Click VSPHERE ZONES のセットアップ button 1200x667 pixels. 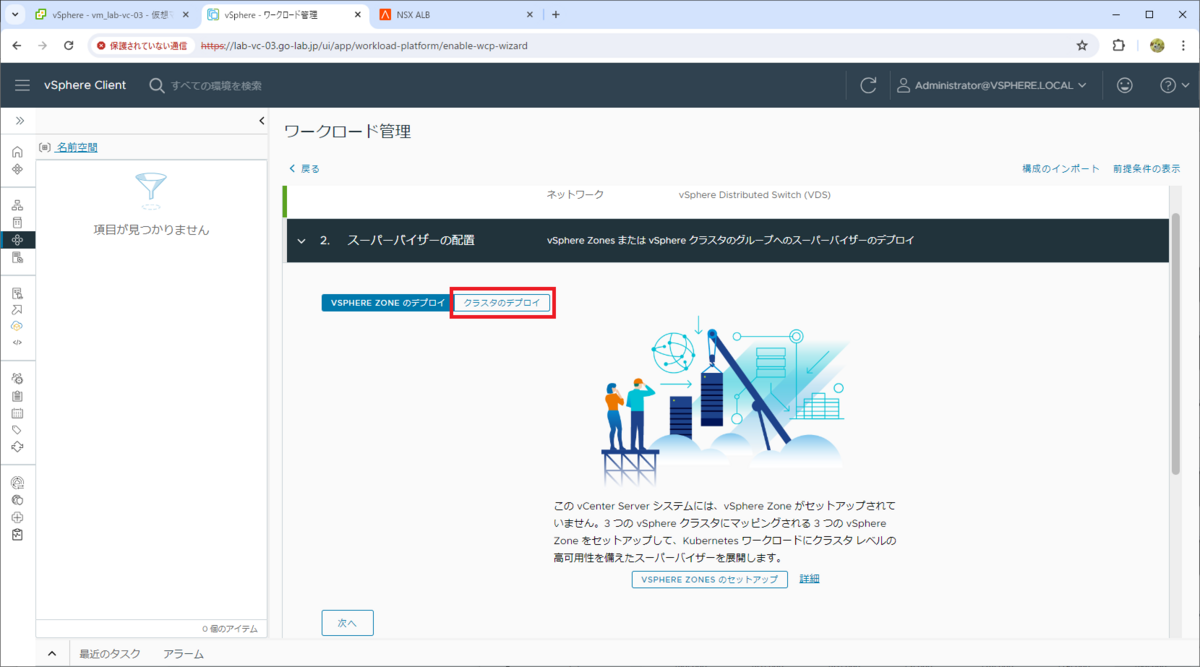(709, 579)
